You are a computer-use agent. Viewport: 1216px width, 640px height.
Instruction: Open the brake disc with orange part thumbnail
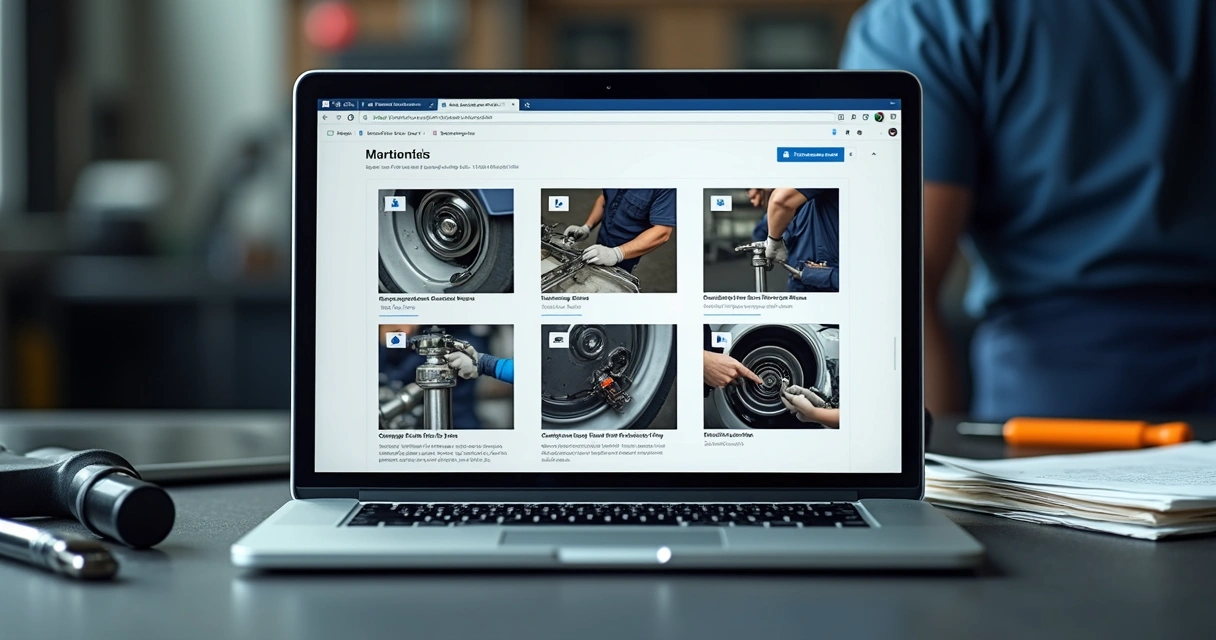(x=608, y=377)
